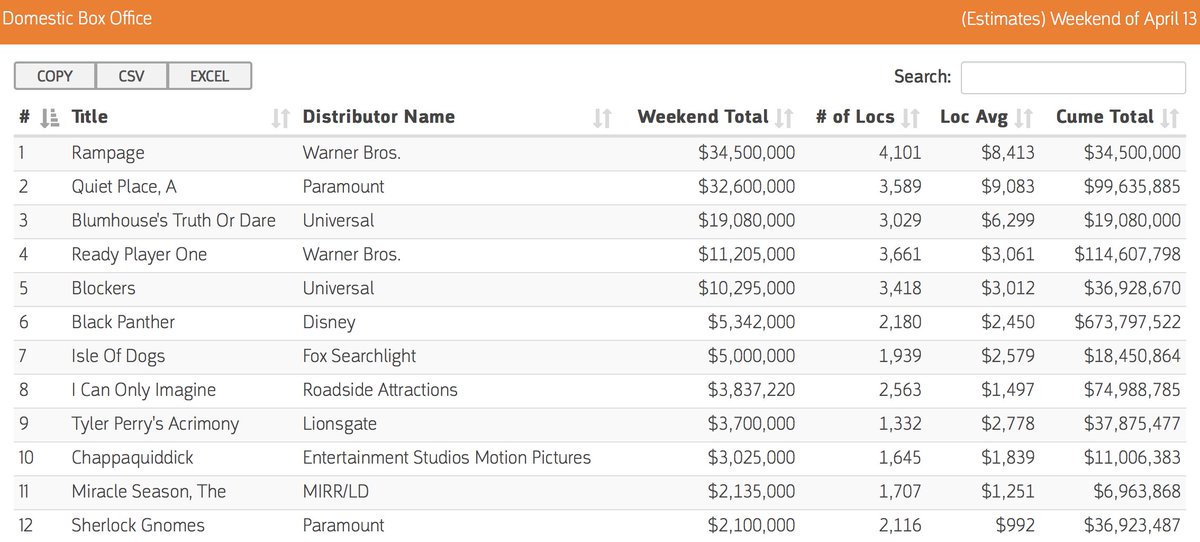Screen dimensions: 1200x542
Task: Select Tyler Perry's Acrimony title
Action: 155,424
